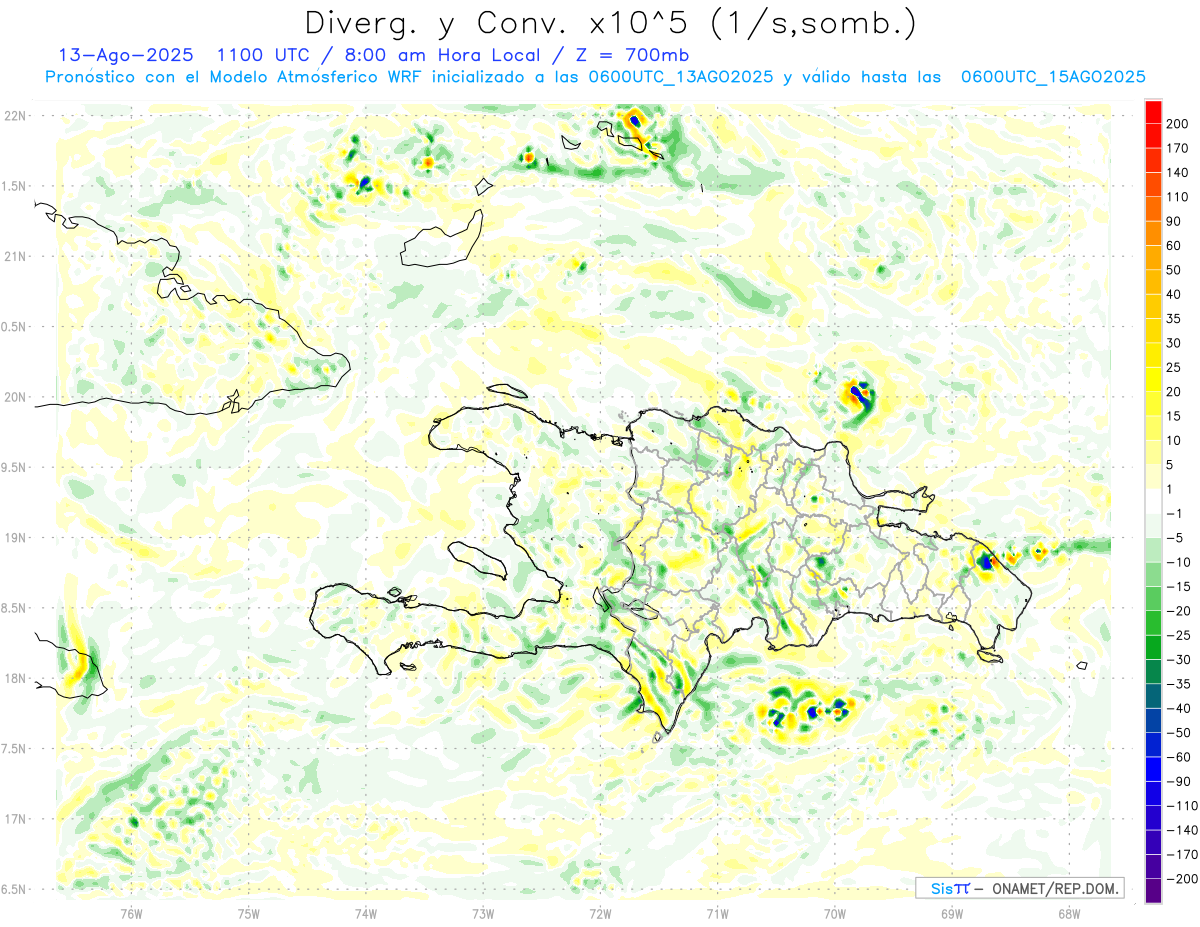1200x927 pixels.
Task: Click the 73W longitude label
Action: (483, 913)
